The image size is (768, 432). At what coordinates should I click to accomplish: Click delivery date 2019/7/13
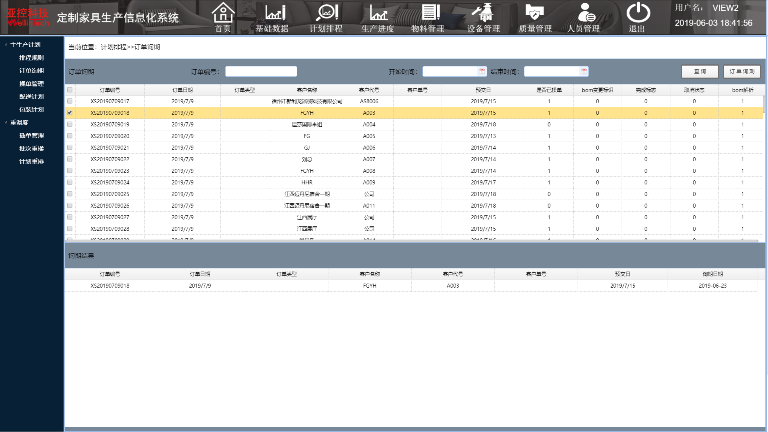[x=483, y=136]
